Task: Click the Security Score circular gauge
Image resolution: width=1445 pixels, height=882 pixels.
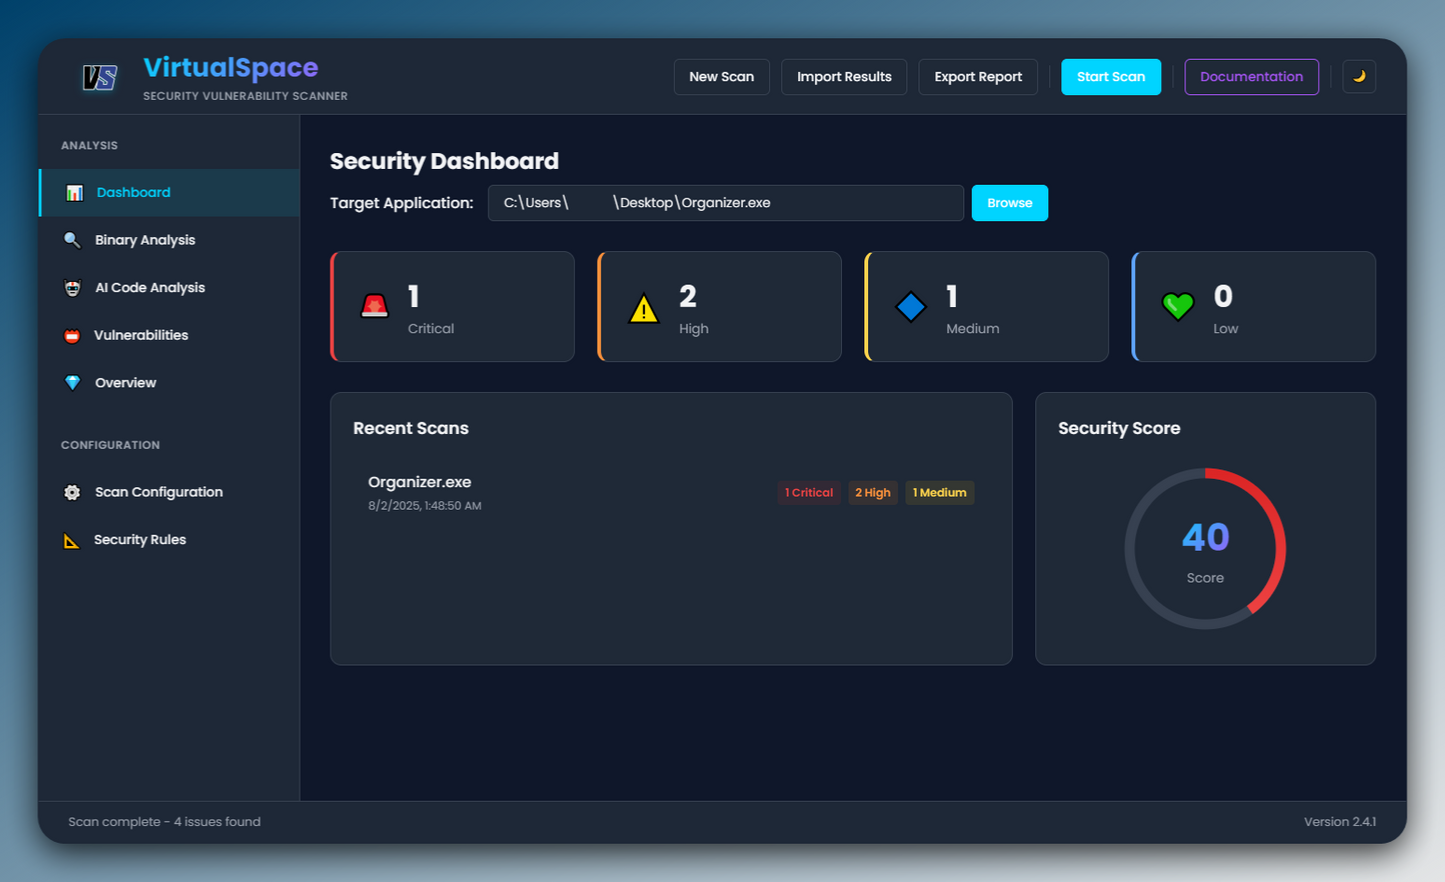Action: tap(1205, 549)
